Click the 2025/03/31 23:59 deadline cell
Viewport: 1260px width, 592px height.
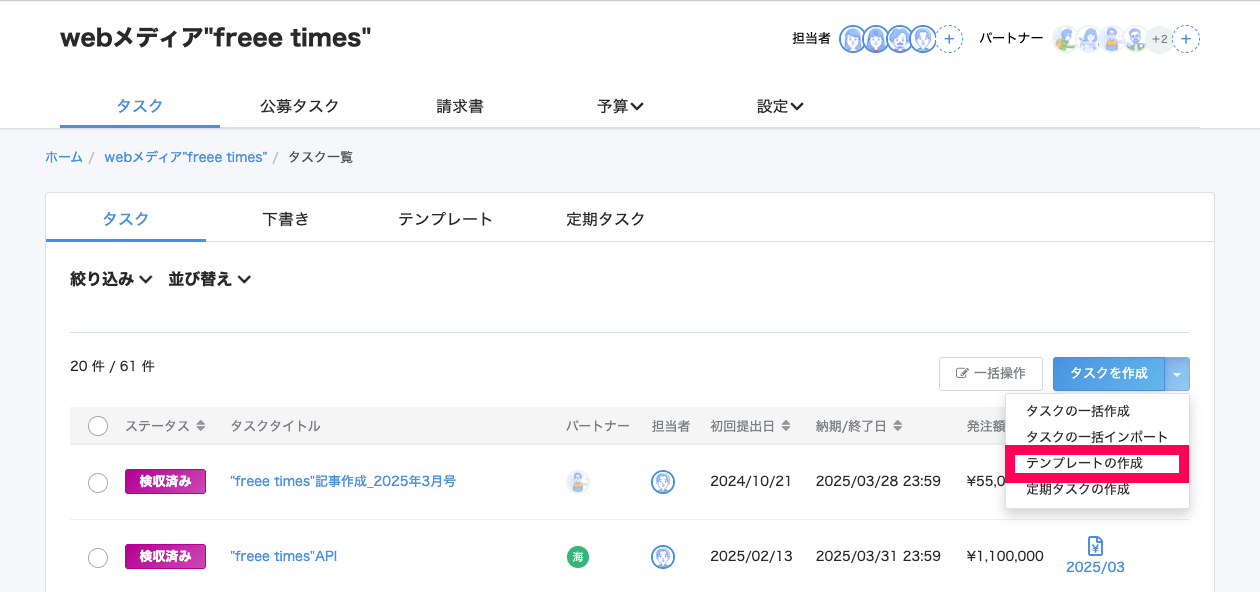pyautogui.click(x=878, y=557)
